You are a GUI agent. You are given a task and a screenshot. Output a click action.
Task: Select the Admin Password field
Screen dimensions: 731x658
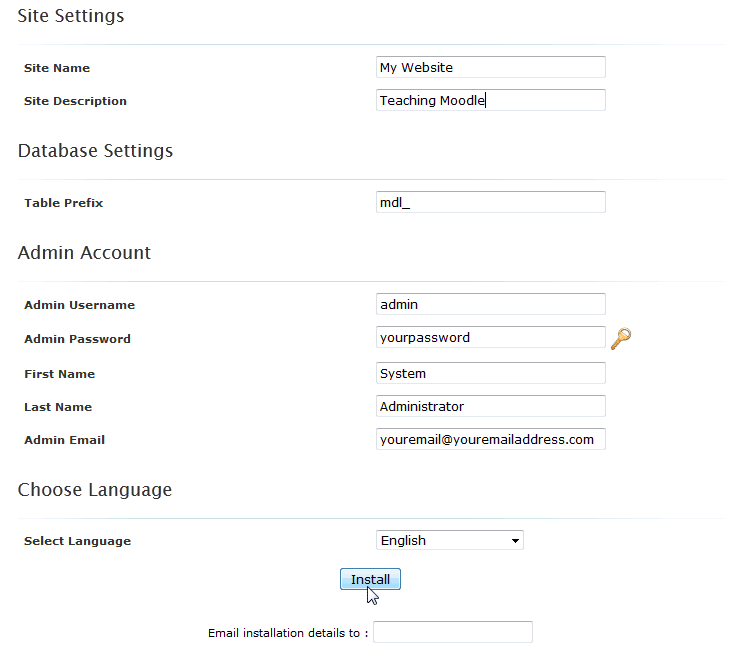[x=490, y=338]
